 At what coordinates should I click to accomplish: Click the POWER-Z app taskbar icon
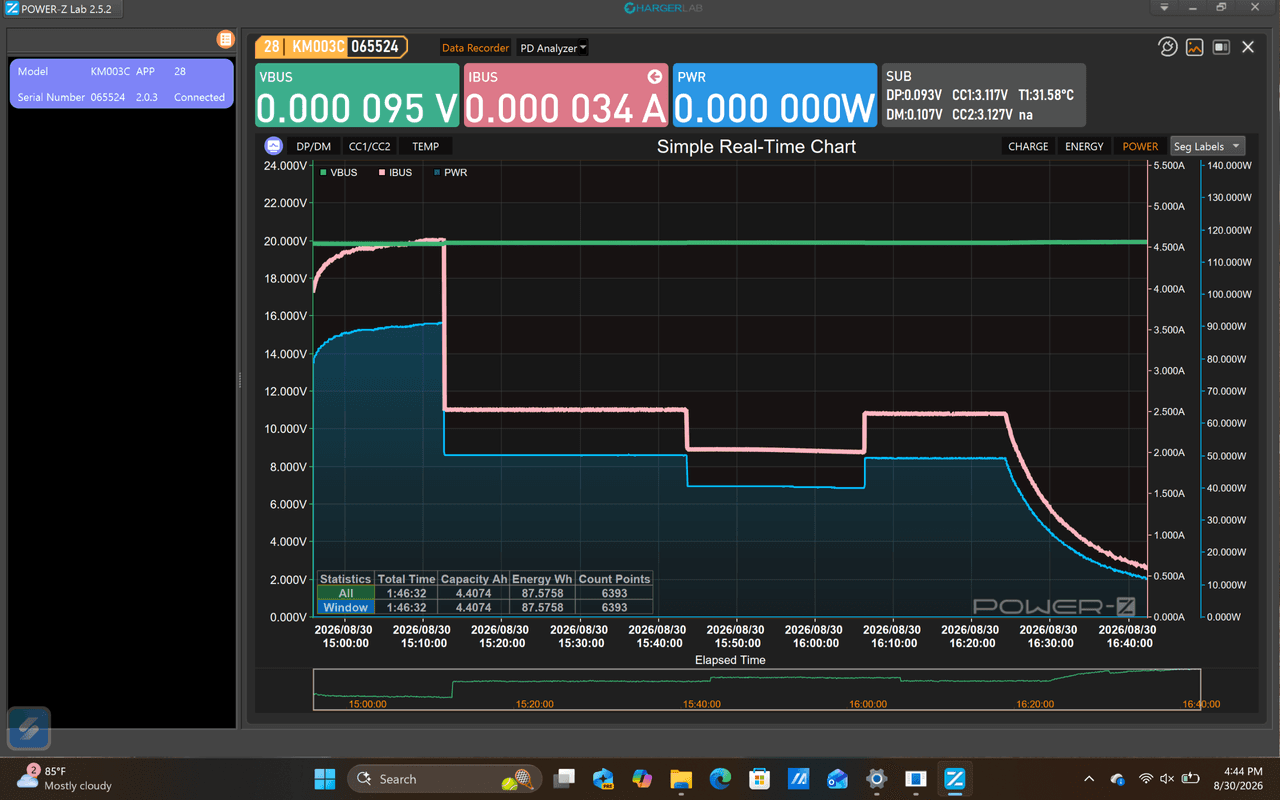(x=955, y=779)
